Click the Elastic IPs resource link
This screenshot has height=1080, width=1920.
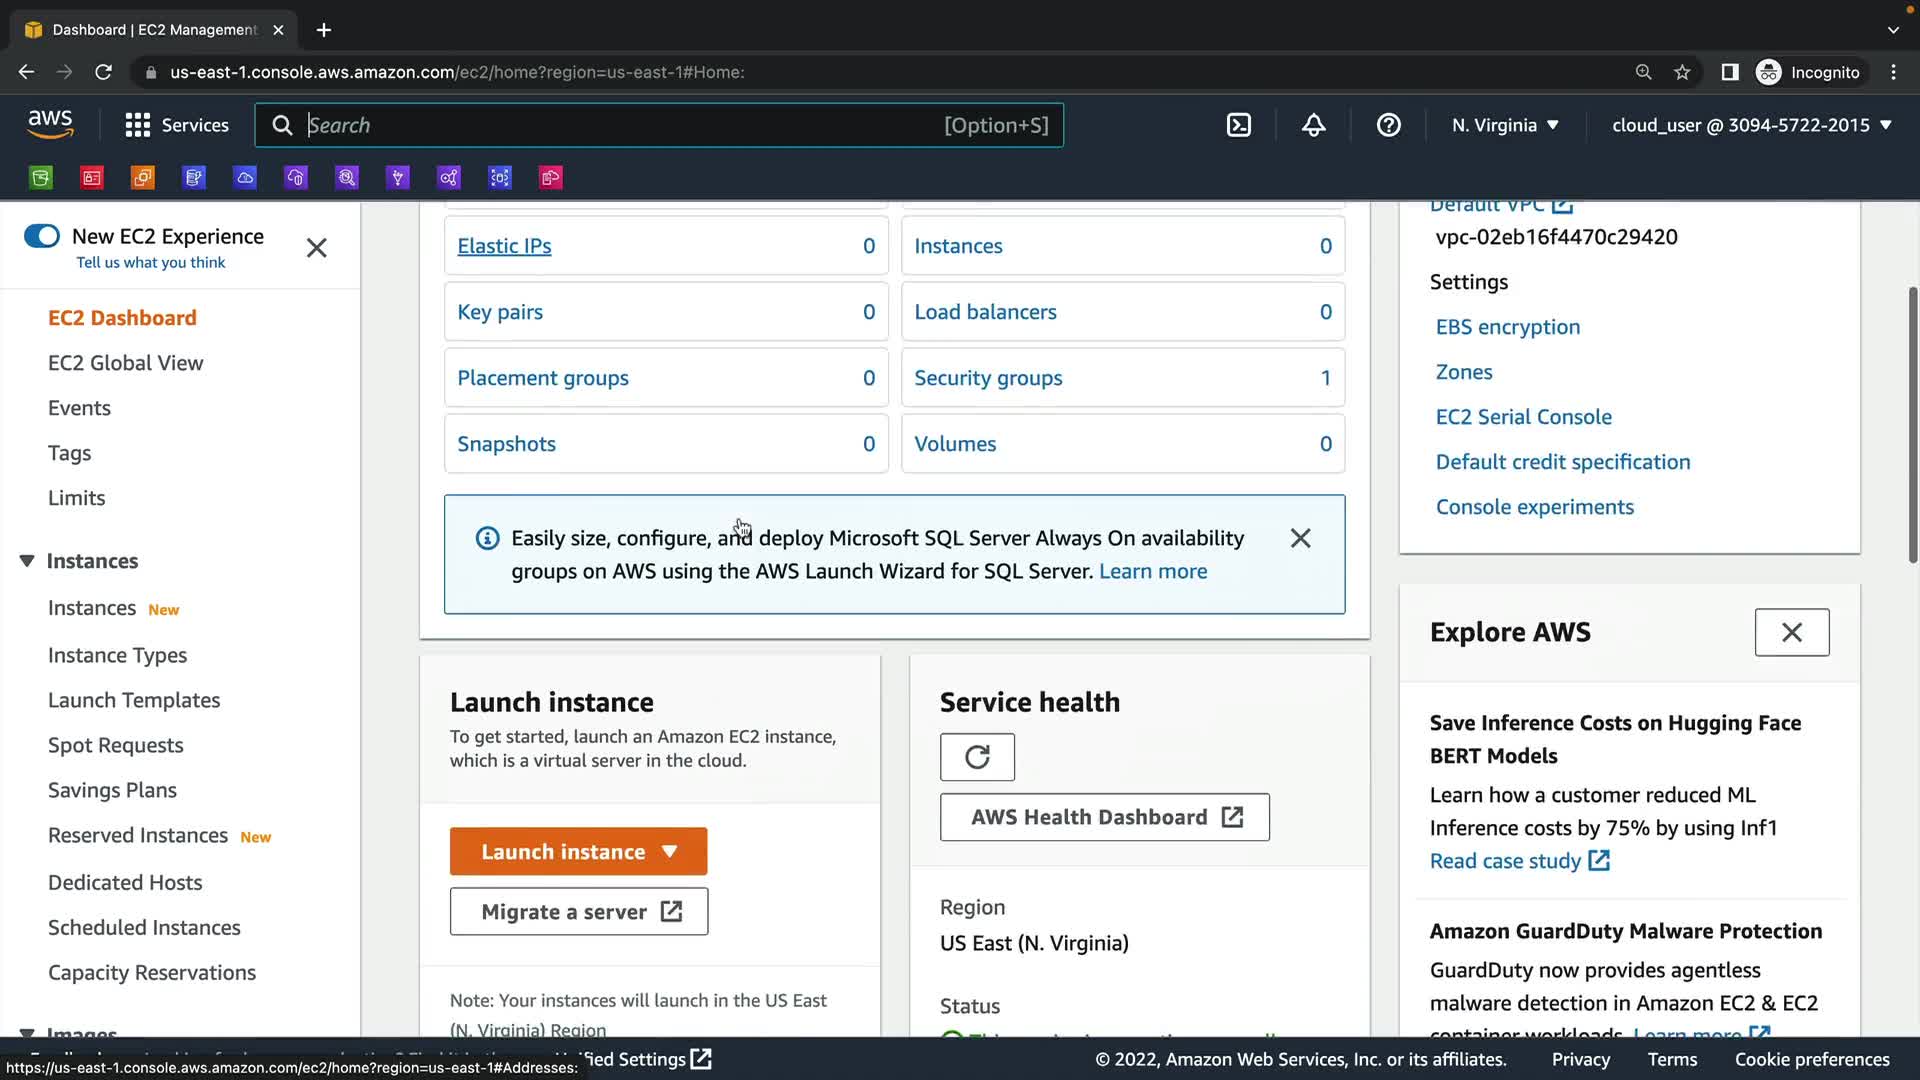[504, 246]
